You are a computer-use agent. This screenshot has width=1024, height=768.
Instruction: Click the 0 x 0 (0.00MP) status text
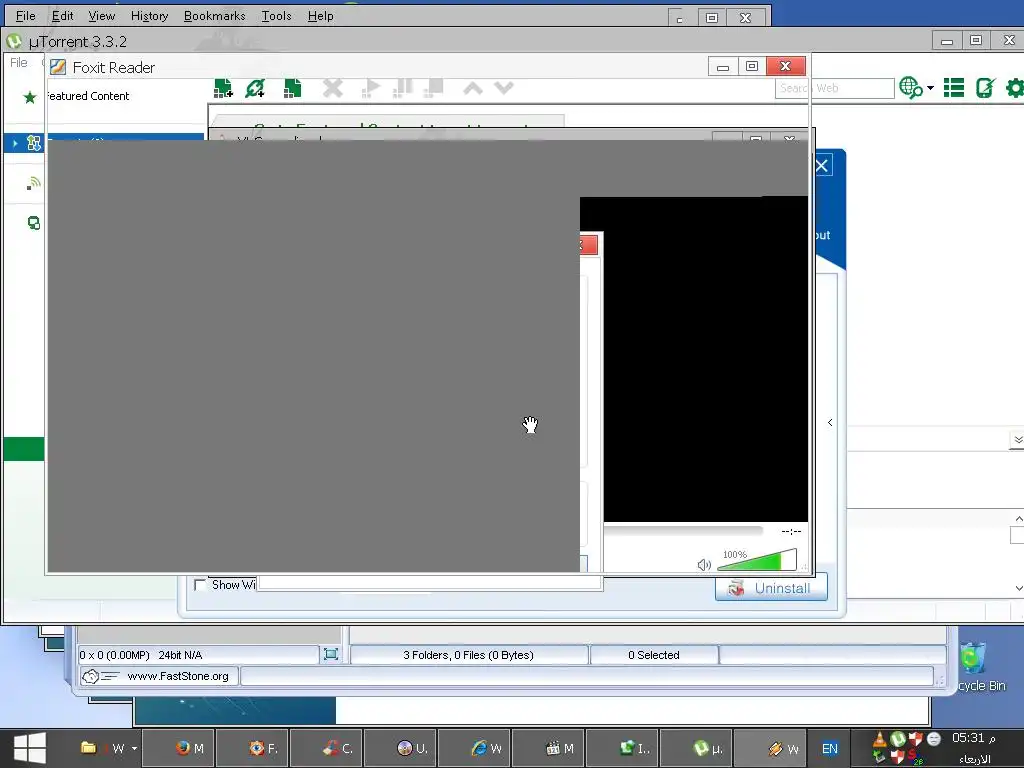click(x=114, y=655)
